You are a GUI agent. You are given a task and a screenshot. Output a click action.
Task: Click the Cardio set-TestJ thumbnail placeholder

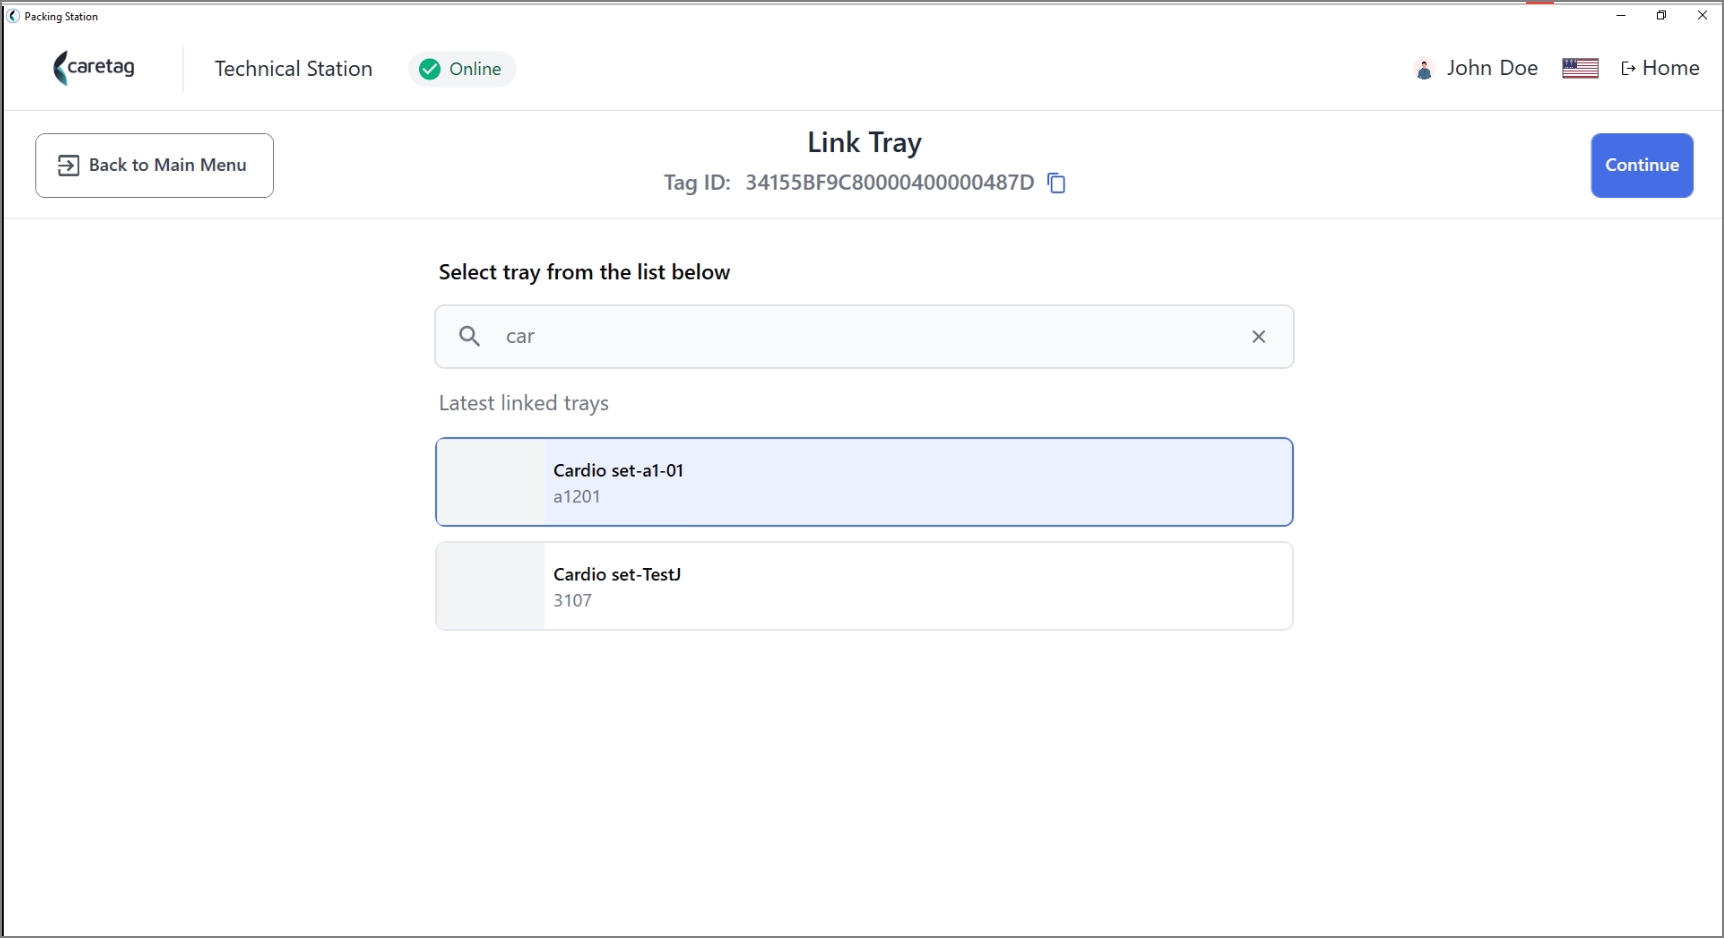(x=491, y=586)
